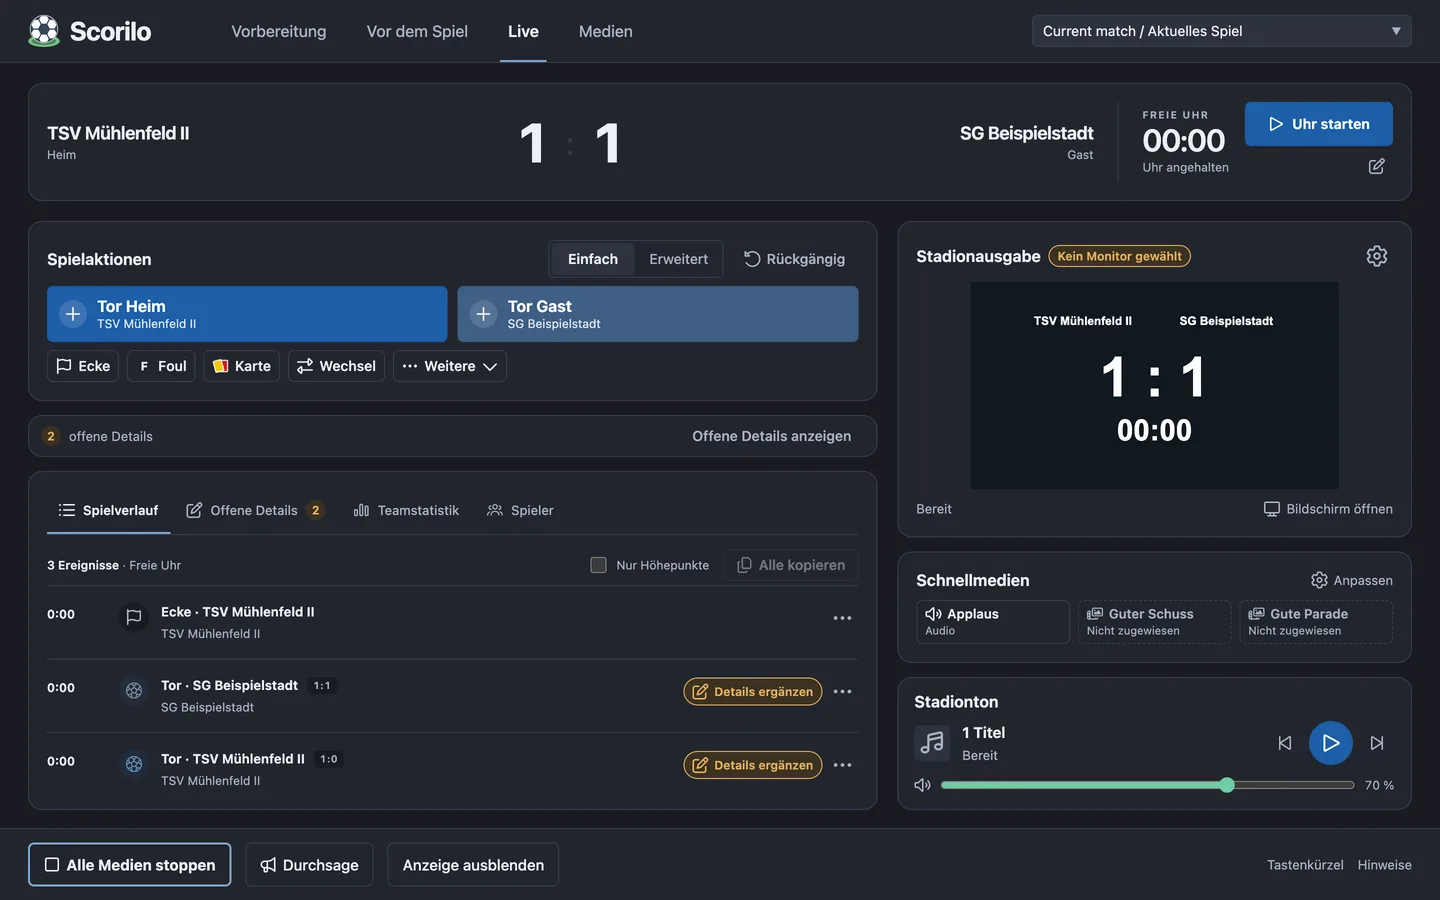Open Tastenkürzel link
The image size is (1440, 900).
pyautogui.click(x=1305, y=865)
